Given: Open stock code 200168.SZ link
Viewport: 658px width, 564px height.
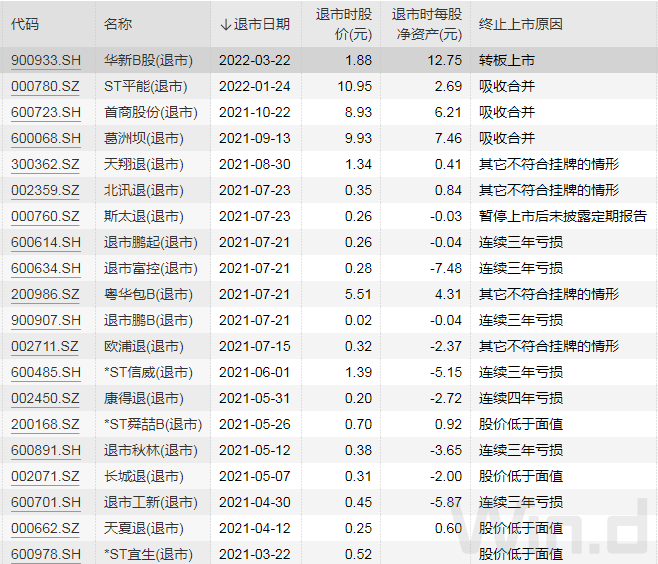Looking at the screenshot, I should tap(45, 425).
